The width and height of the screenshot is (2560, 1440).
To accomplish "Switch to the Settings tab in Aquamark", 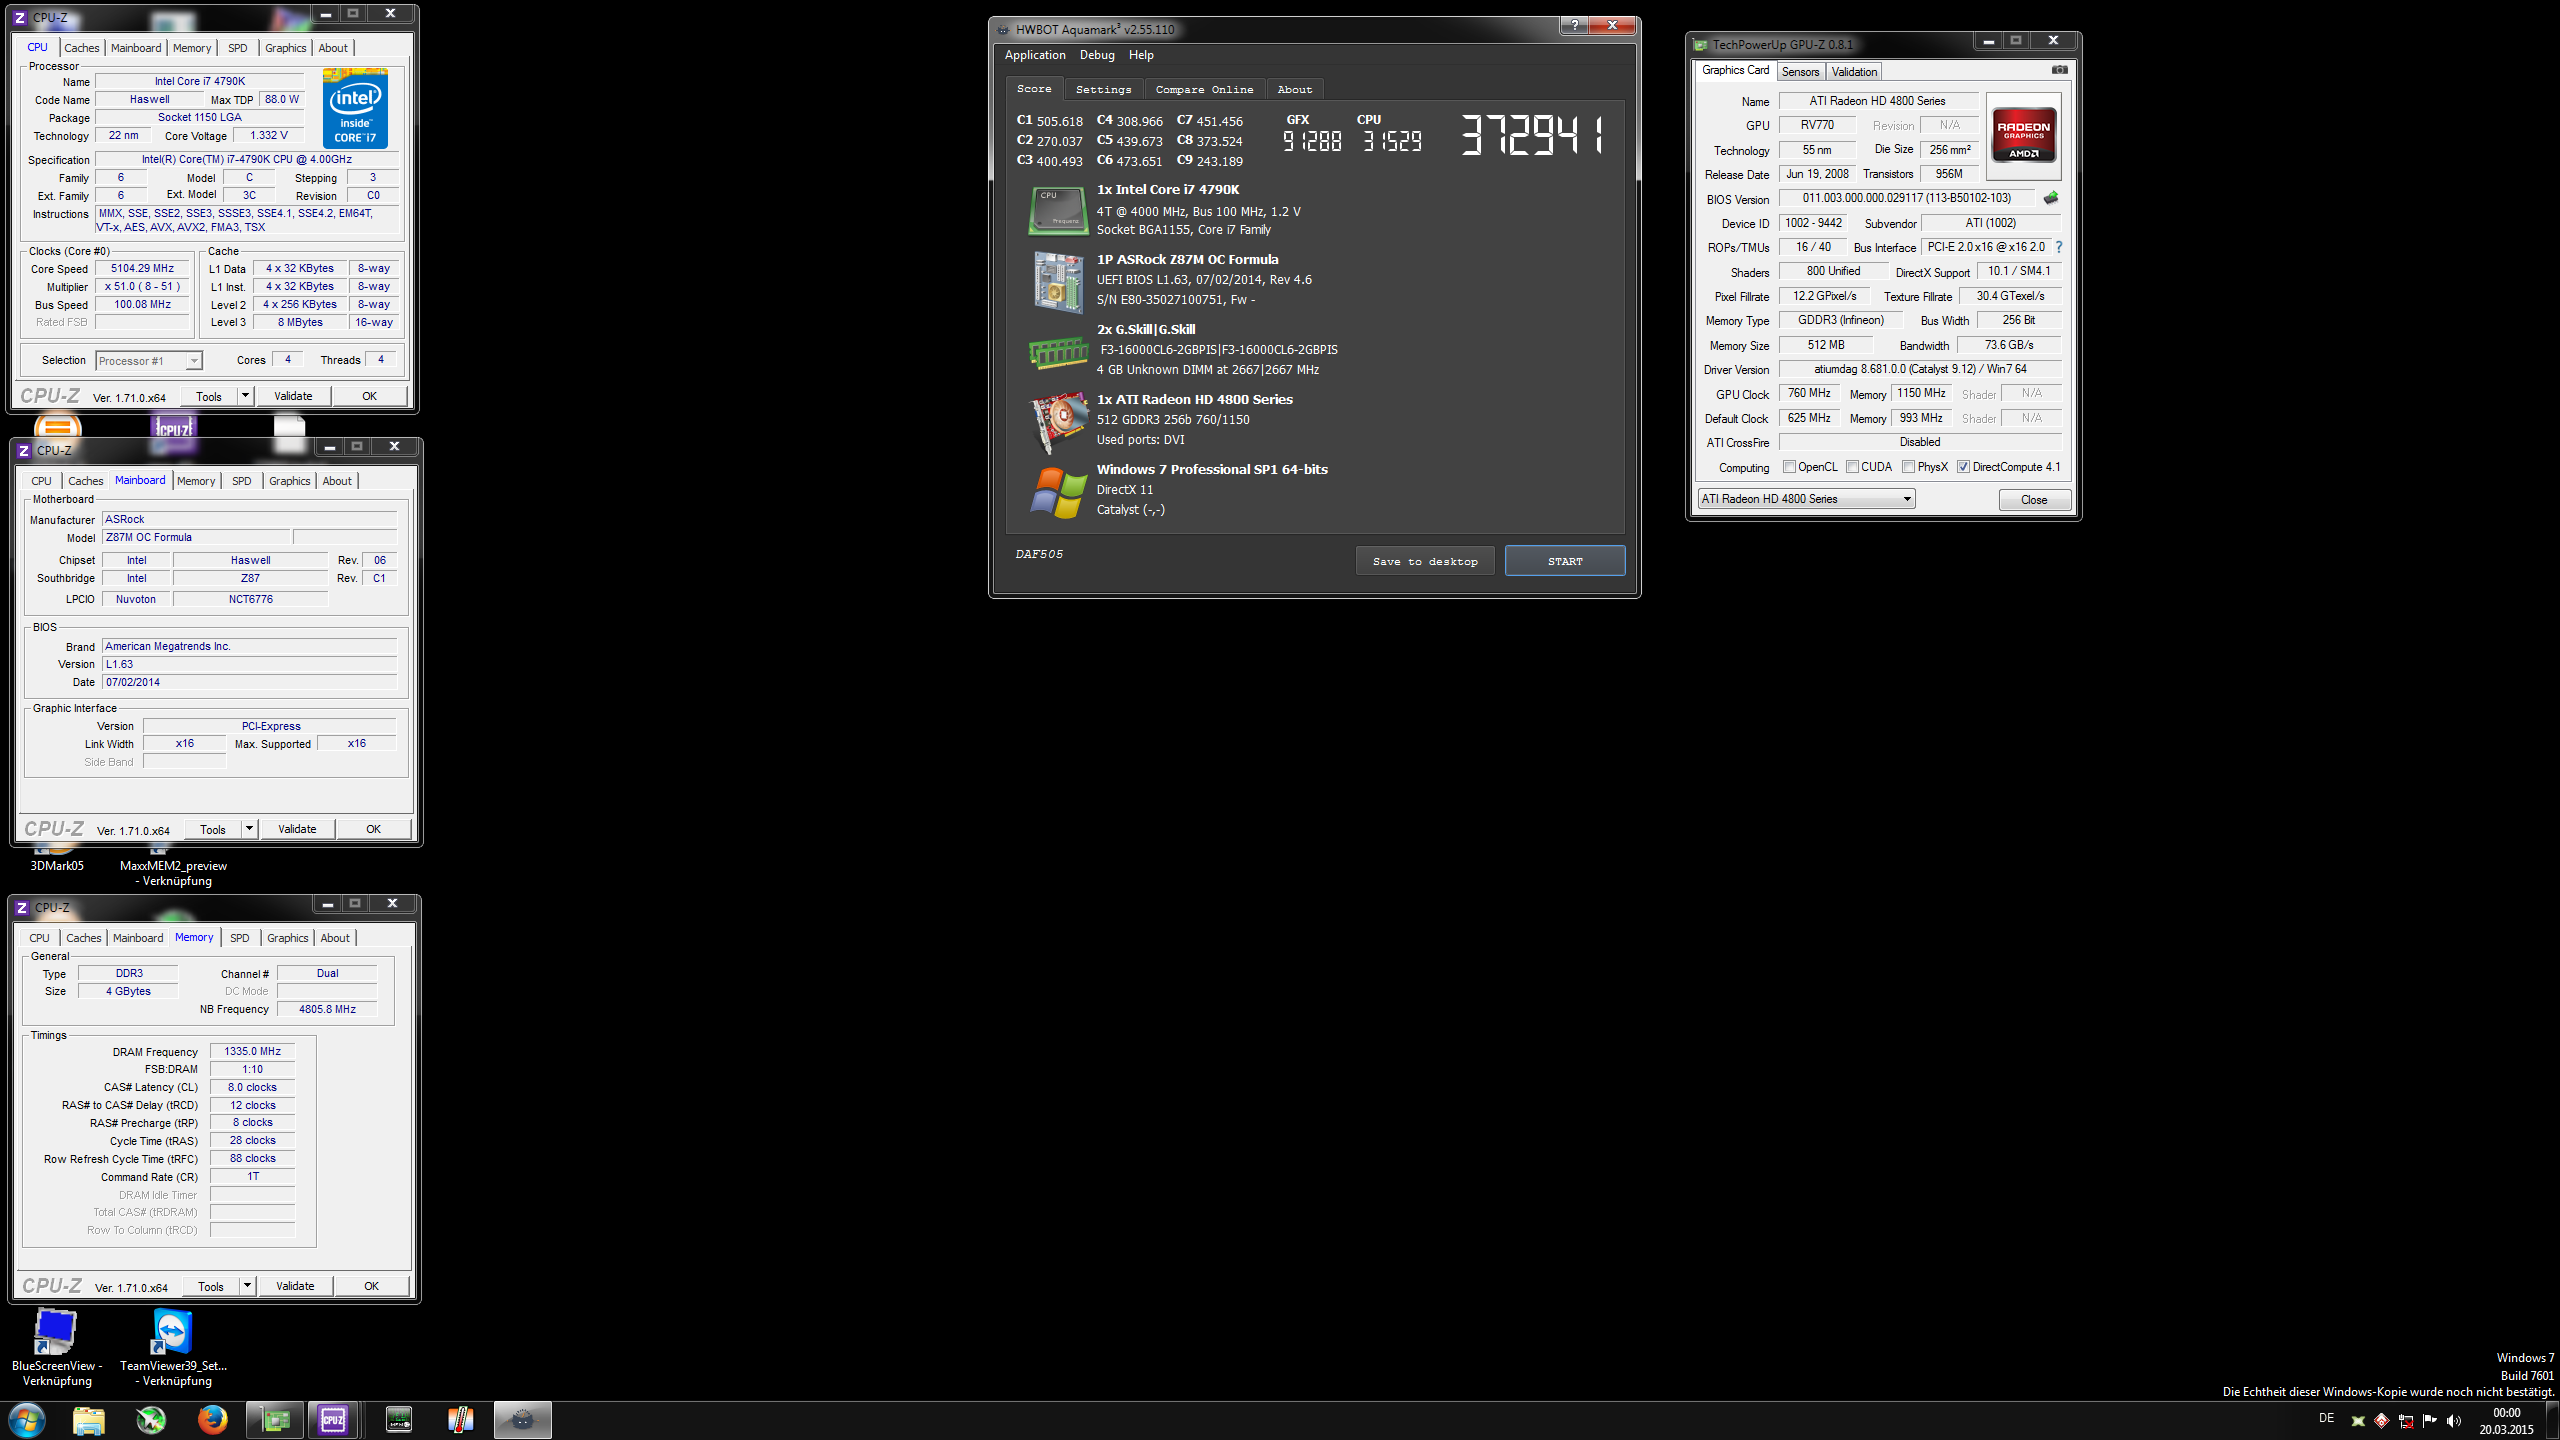I will click(1103, 89).
